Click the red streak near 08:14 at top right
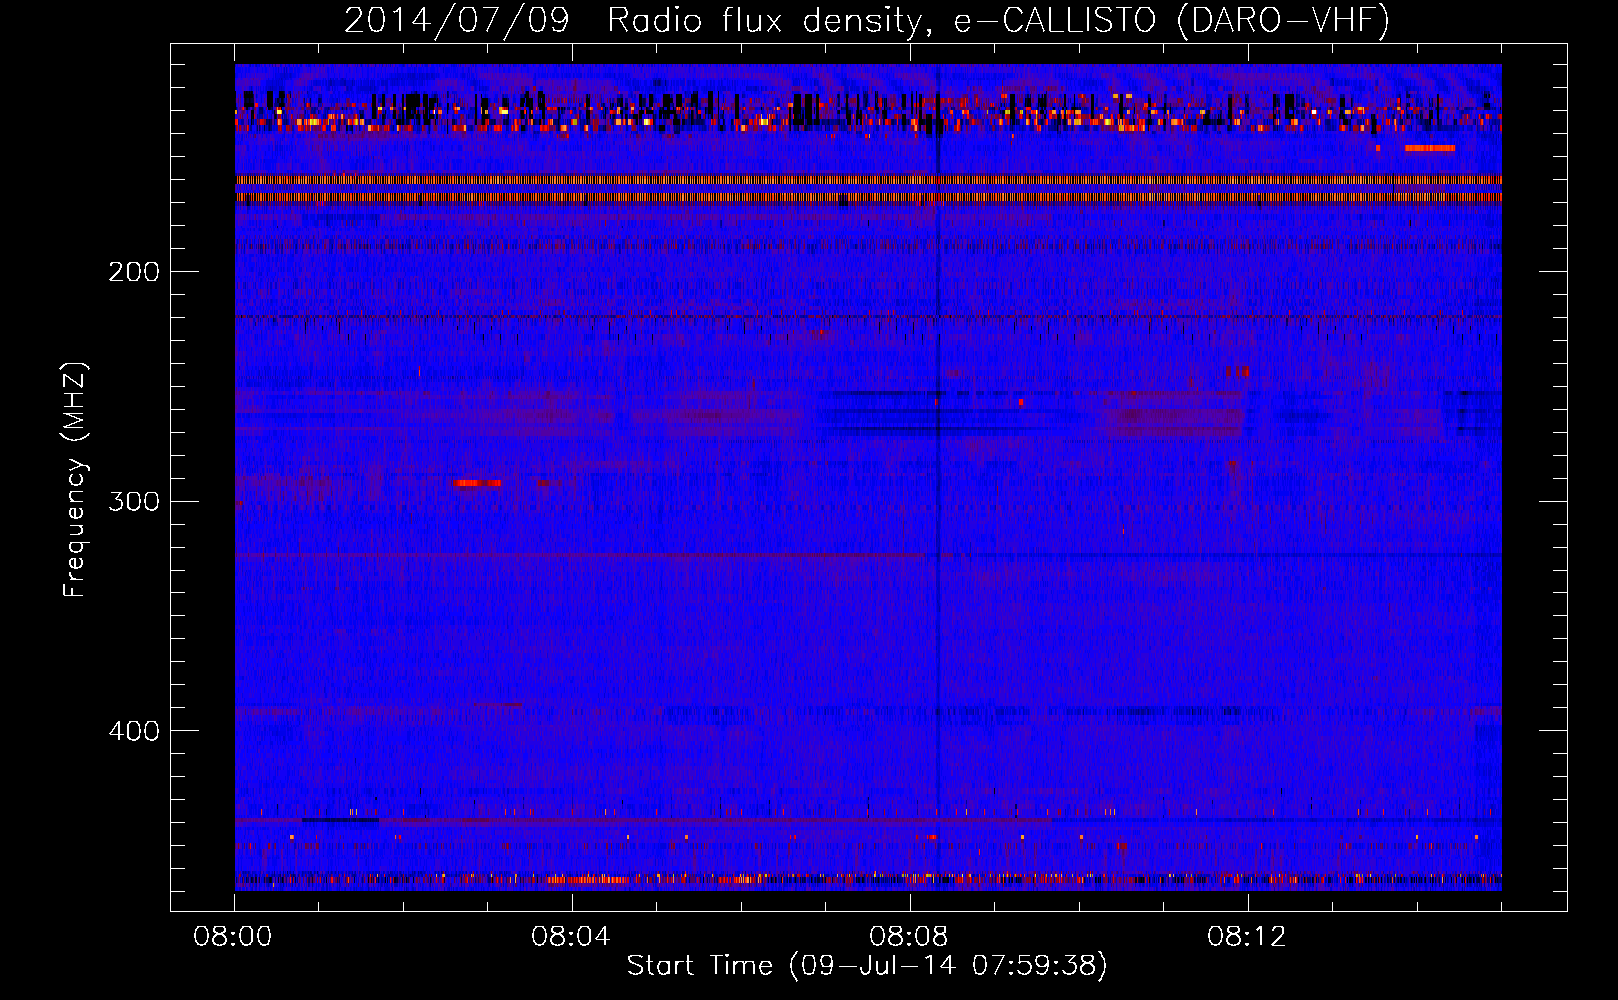Image resolution: width=1618 pixels, height=1000 pixels. click(x=1430, y=148)
